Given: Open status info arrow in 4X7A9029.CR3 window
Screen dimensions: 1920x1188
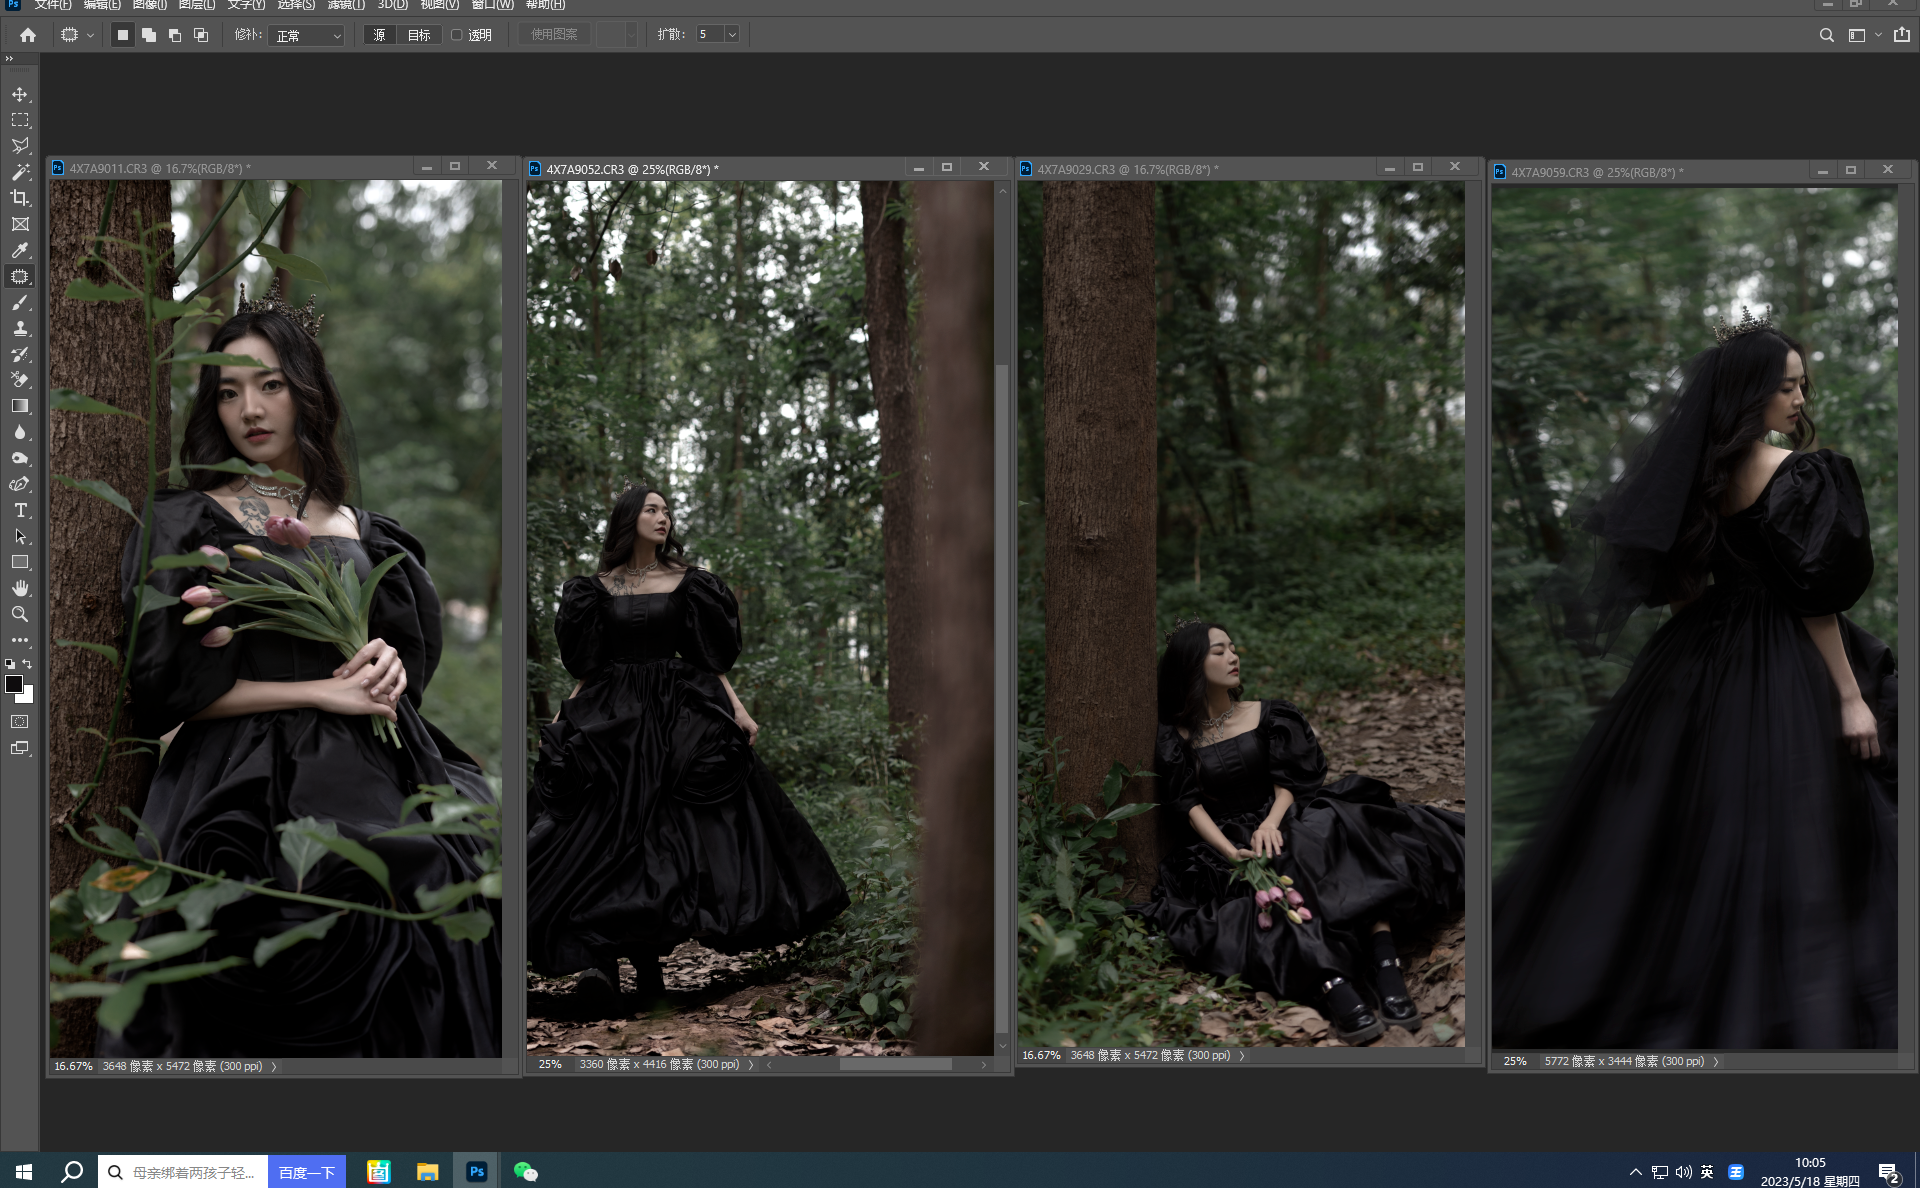Looking at the screenshot, I should (1242, 1056).
